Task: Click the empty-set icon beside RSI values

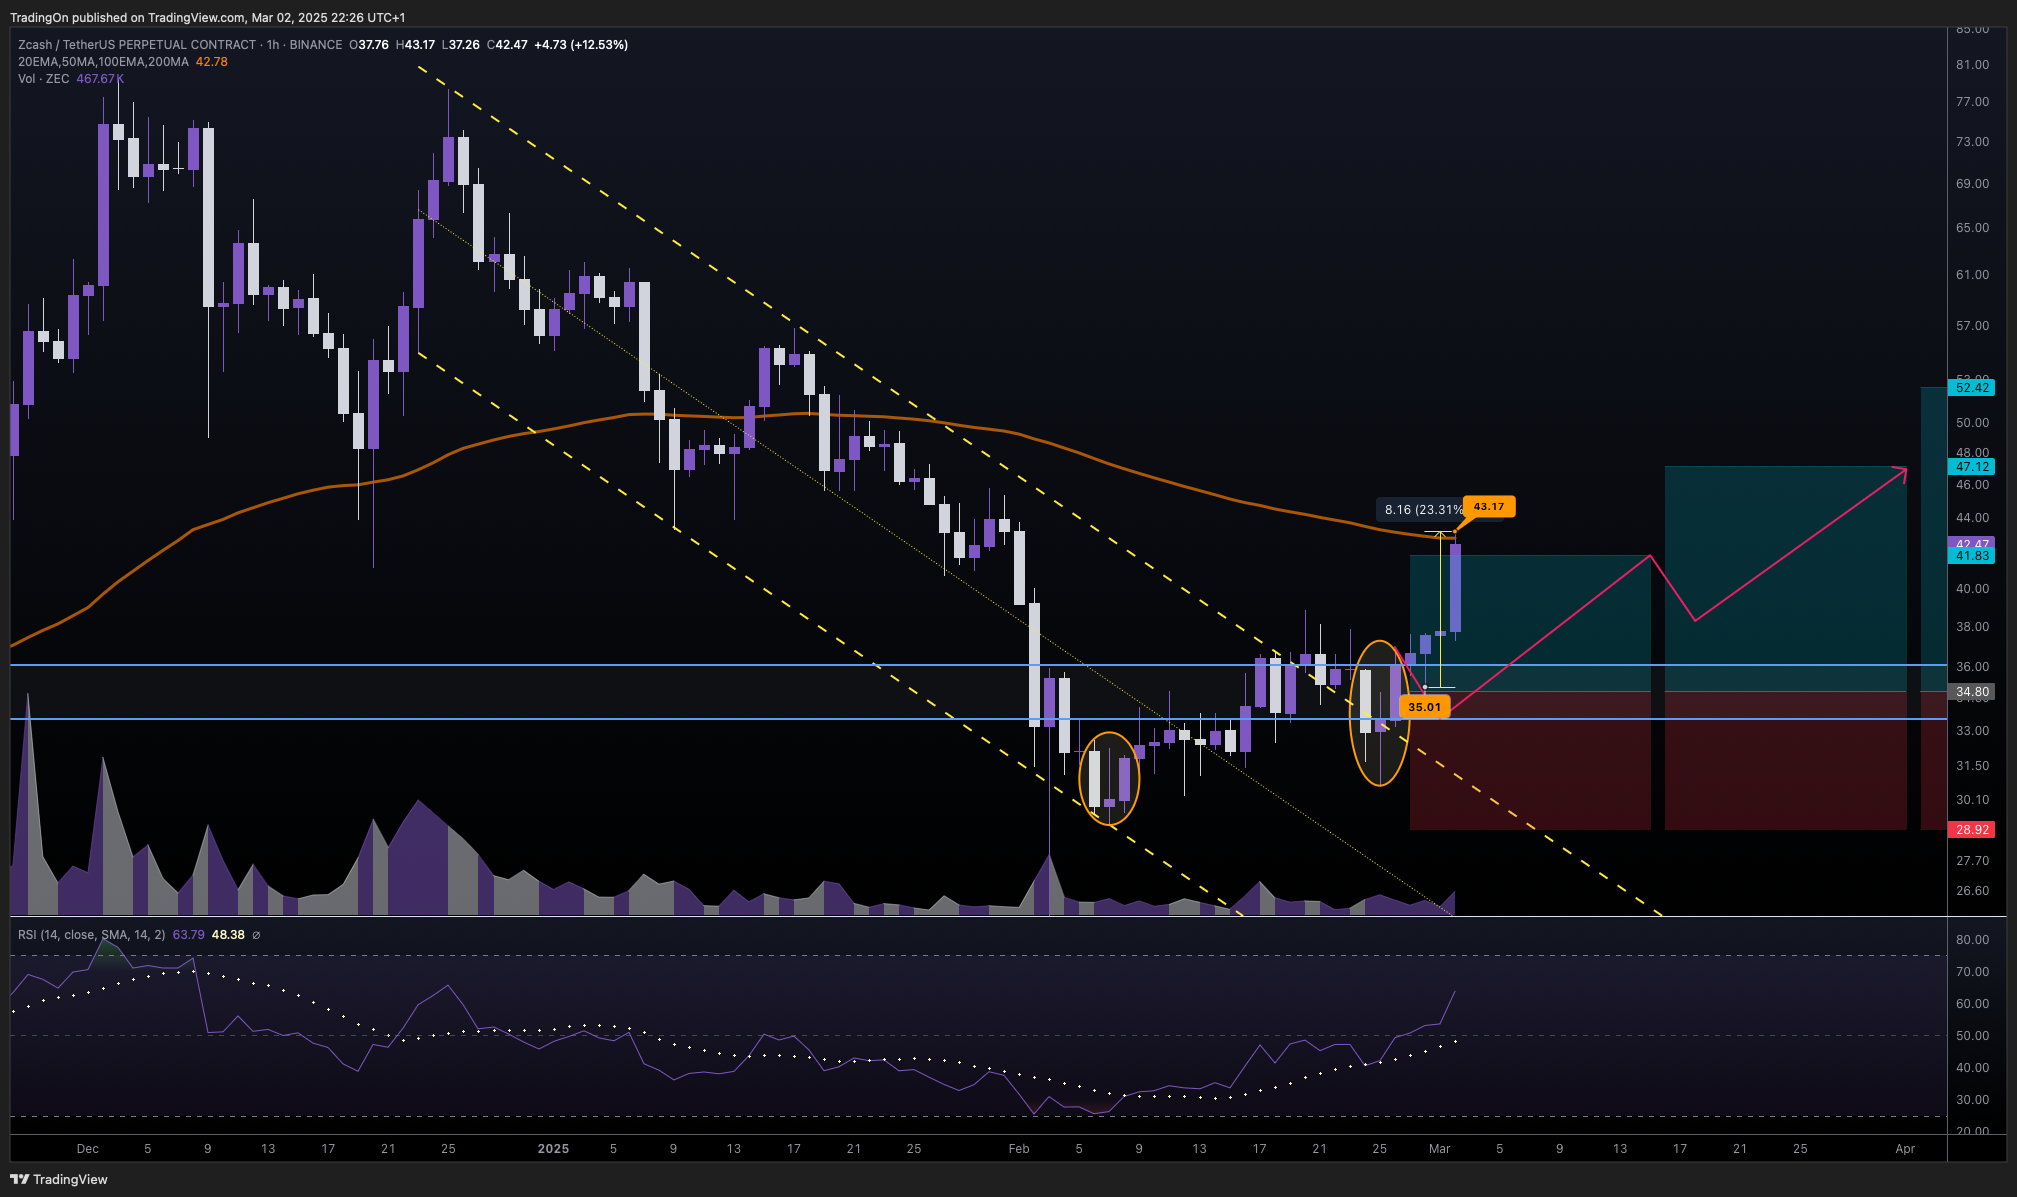Action: point(256,935)
